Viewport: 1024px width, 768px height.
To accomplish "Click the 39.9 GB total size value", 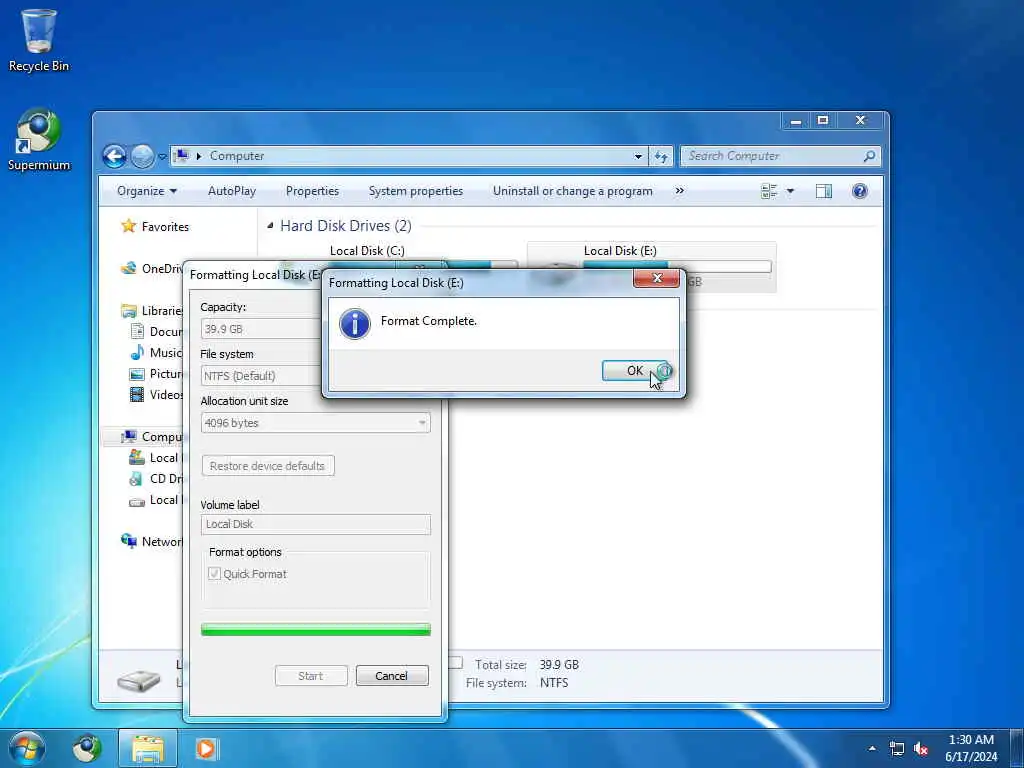I will [x=559, y=665].
